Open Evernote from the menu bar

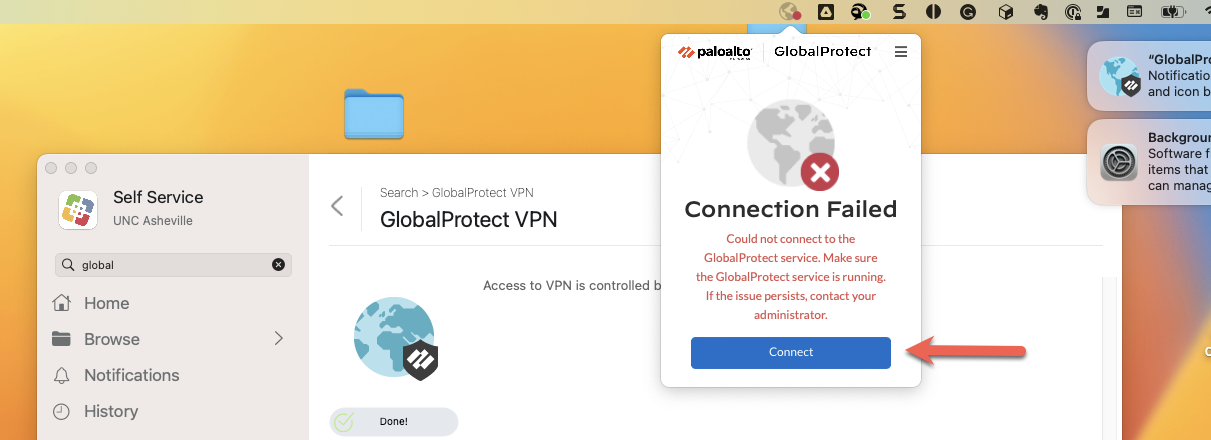(1040, 12)
